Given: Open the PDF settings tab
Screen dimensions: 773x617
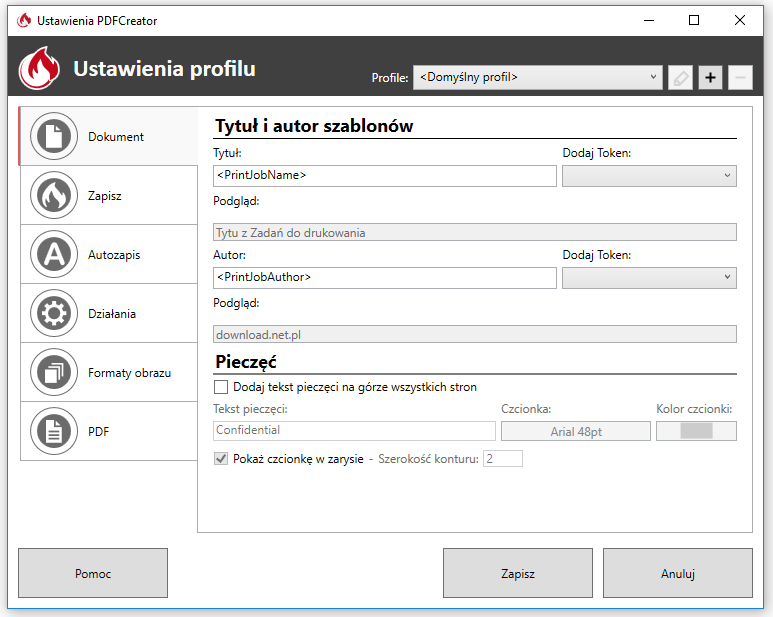Looking at the screenshot, I should tap(108, 432).
